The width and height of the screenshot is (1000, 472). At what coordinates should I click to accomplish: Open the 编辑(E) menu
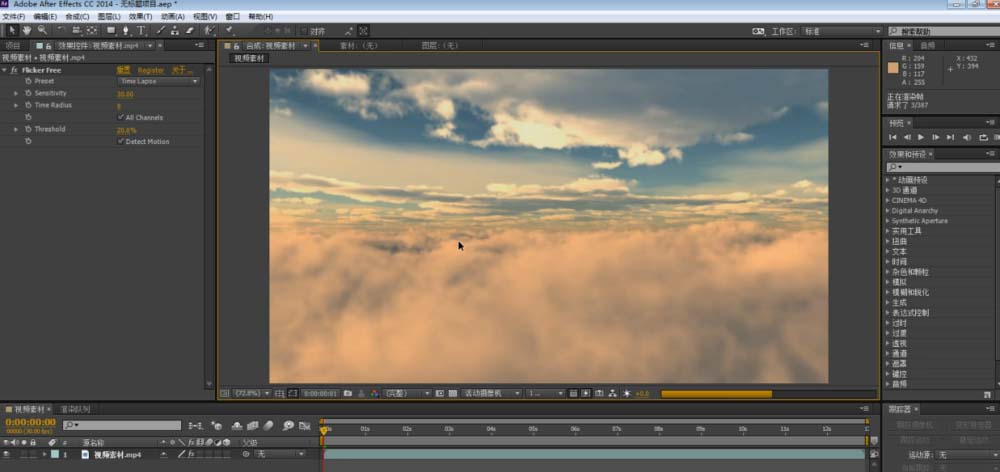click(45, 17)
